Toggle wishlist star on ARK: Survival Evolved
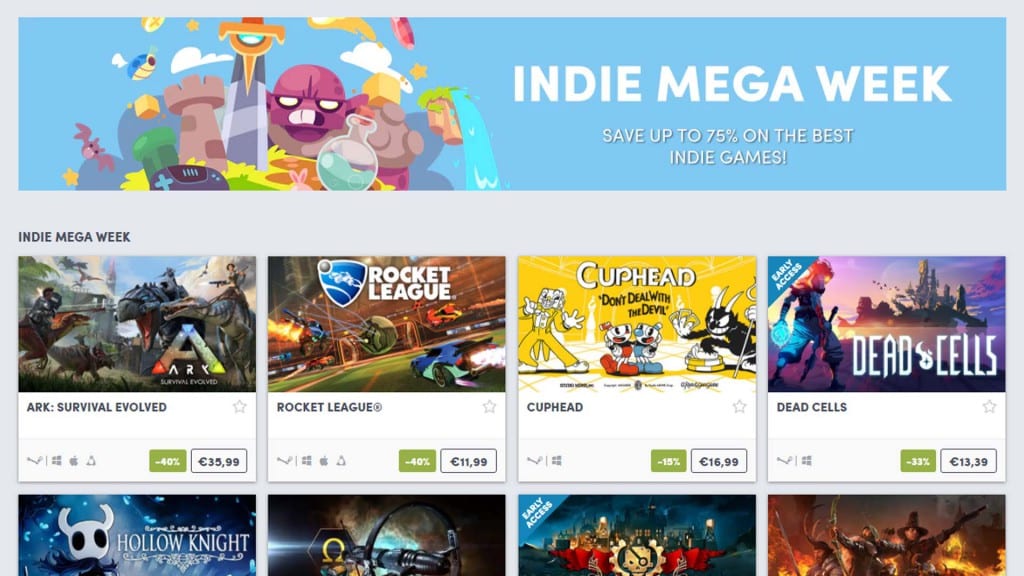This screenshot has height=576, width=1024. click(x=240, y=407)
